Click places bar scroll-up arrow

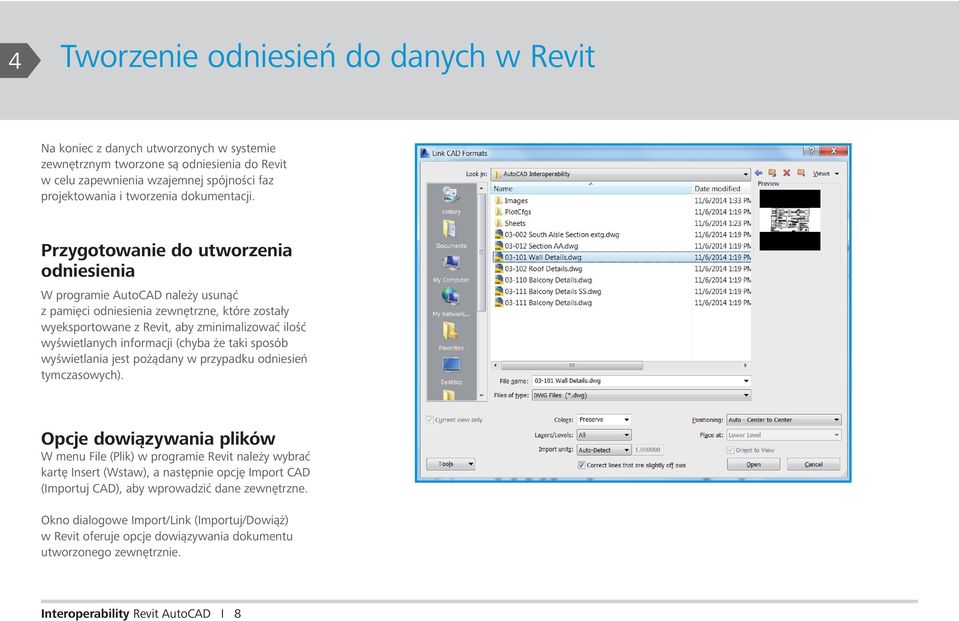(x=482, y=188)
